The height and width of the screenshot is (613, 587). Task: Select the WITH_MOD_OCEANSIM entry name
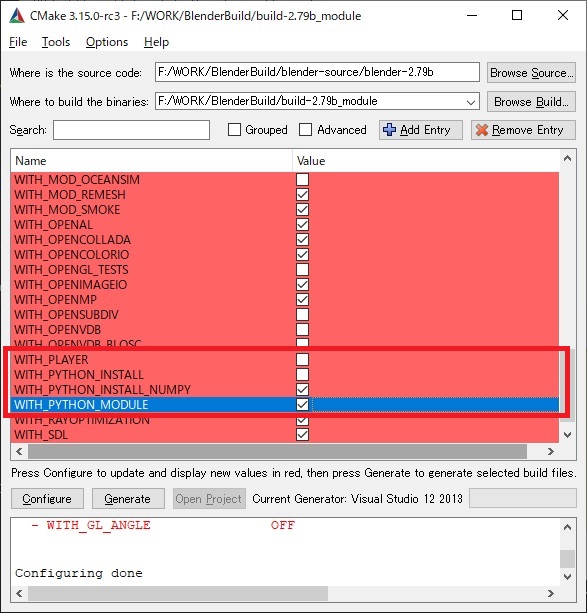[77, 180]
